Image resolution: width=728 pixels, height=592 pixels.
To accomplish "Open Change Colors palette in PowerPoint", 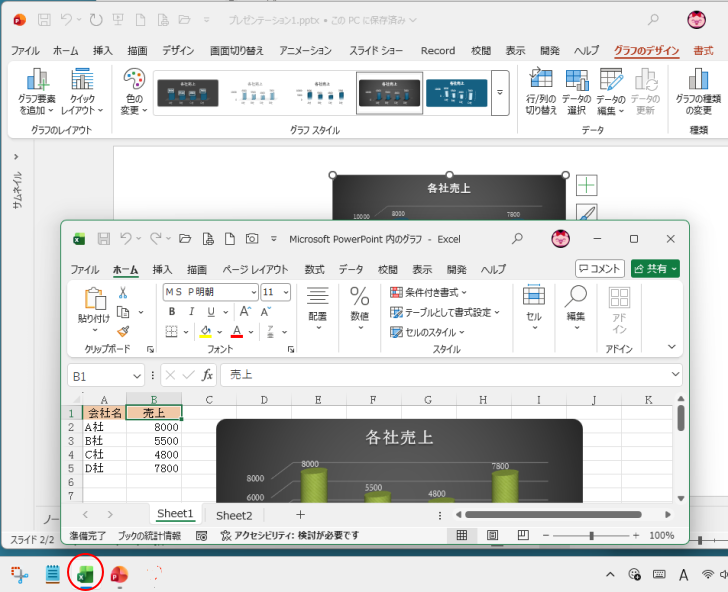I will [134, 91].
